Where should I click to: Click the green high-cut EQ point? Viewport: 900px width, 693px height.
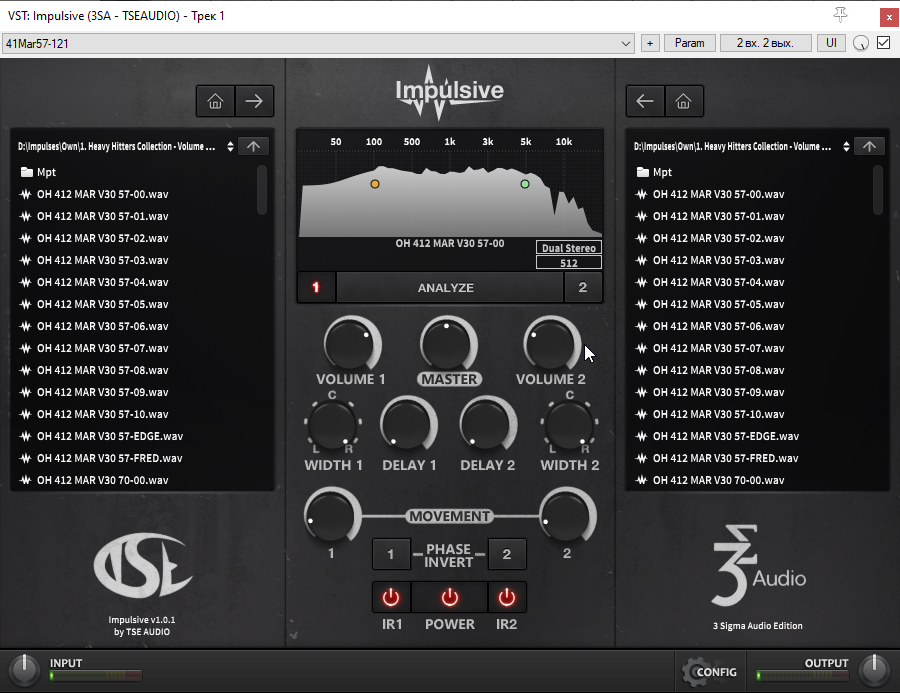click(x=525, y=184)
